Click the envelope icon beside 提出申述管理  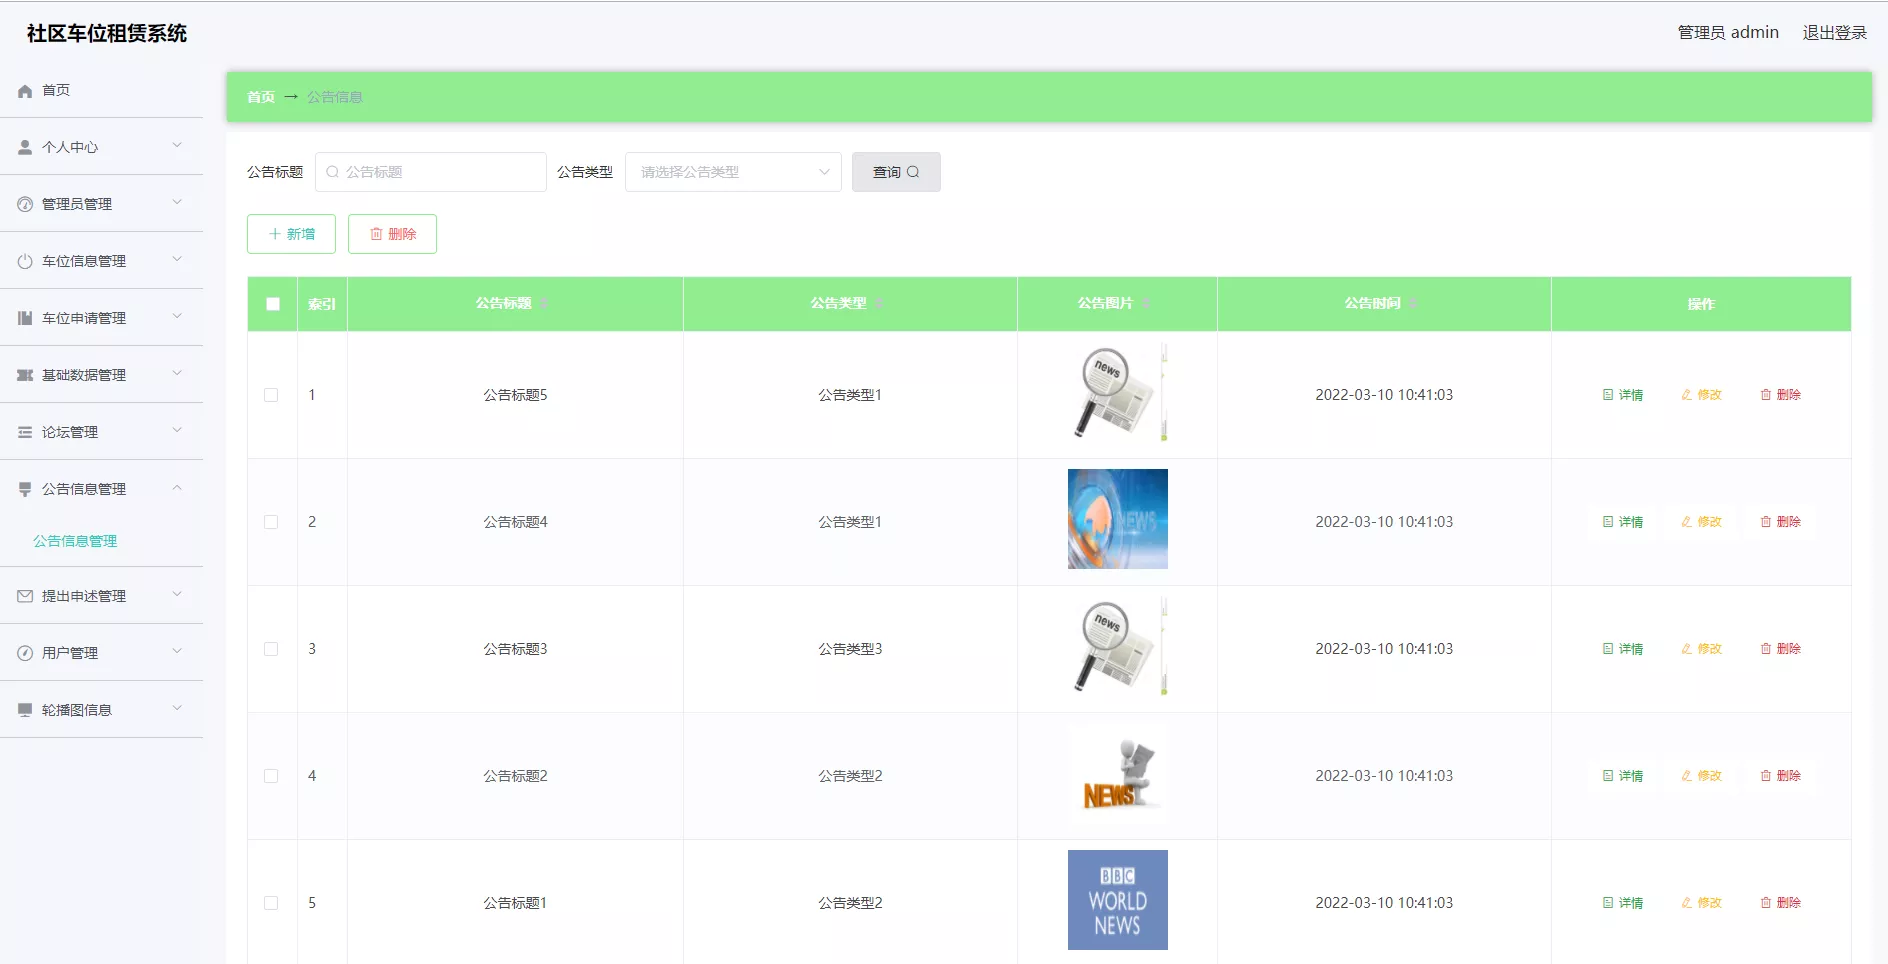pos(25,596)
